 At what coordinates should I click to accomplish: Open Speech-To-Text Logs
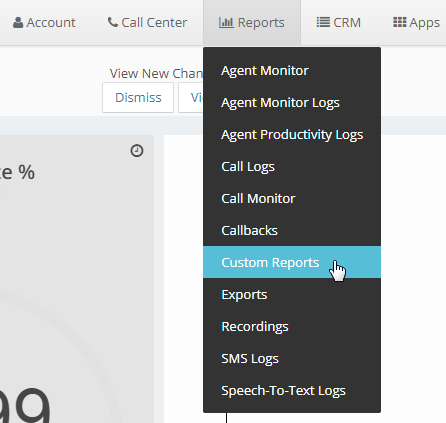pos(292,391)
